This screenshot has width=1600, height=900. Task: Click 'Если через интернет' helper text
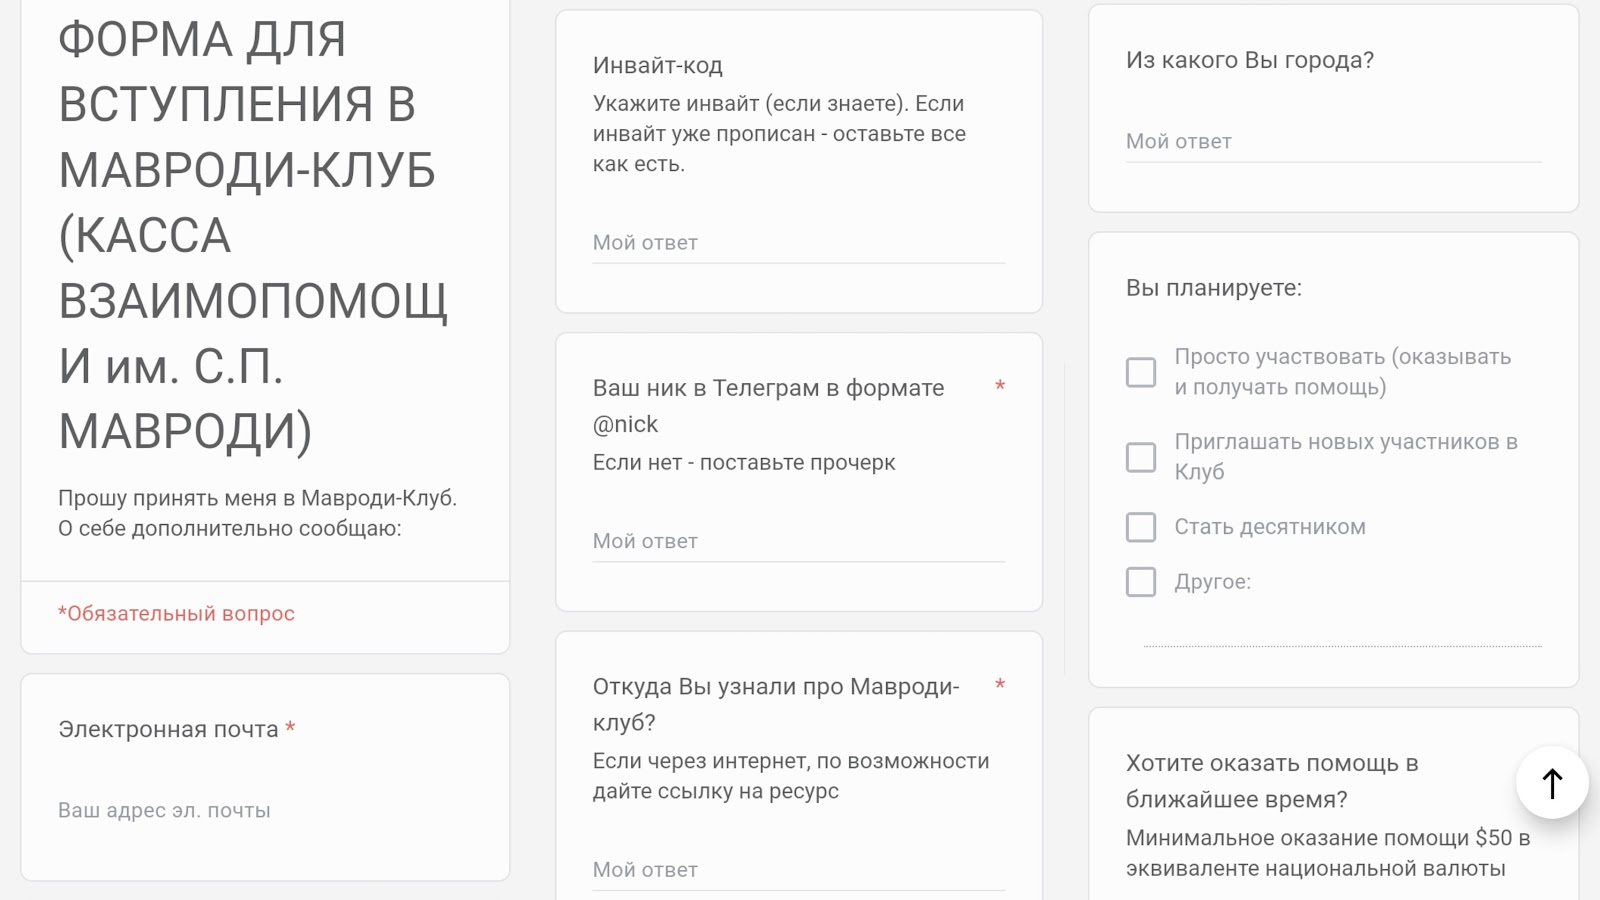click(x=791, y=776)
